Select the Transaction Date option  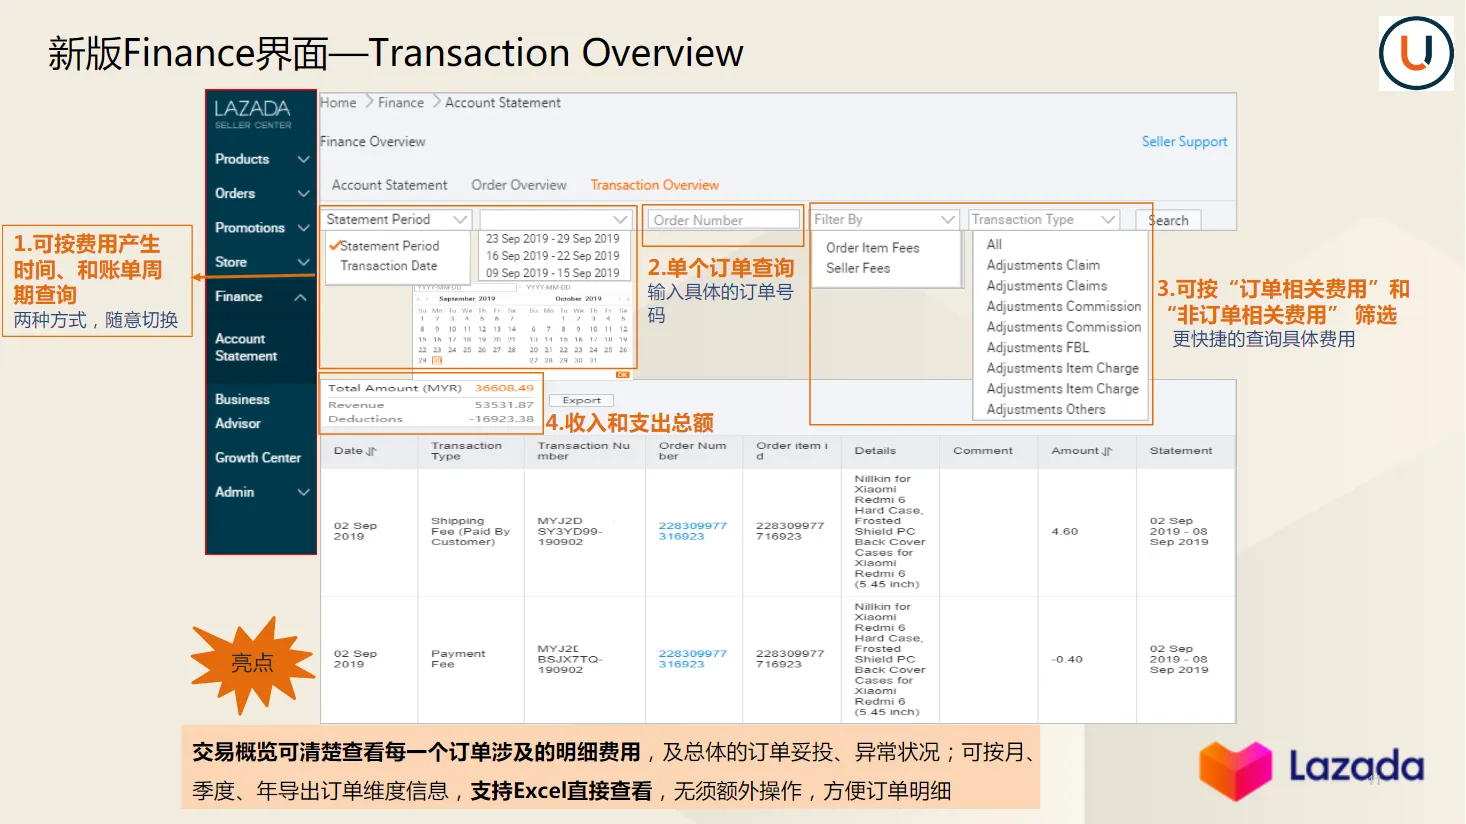click(390, 265)
